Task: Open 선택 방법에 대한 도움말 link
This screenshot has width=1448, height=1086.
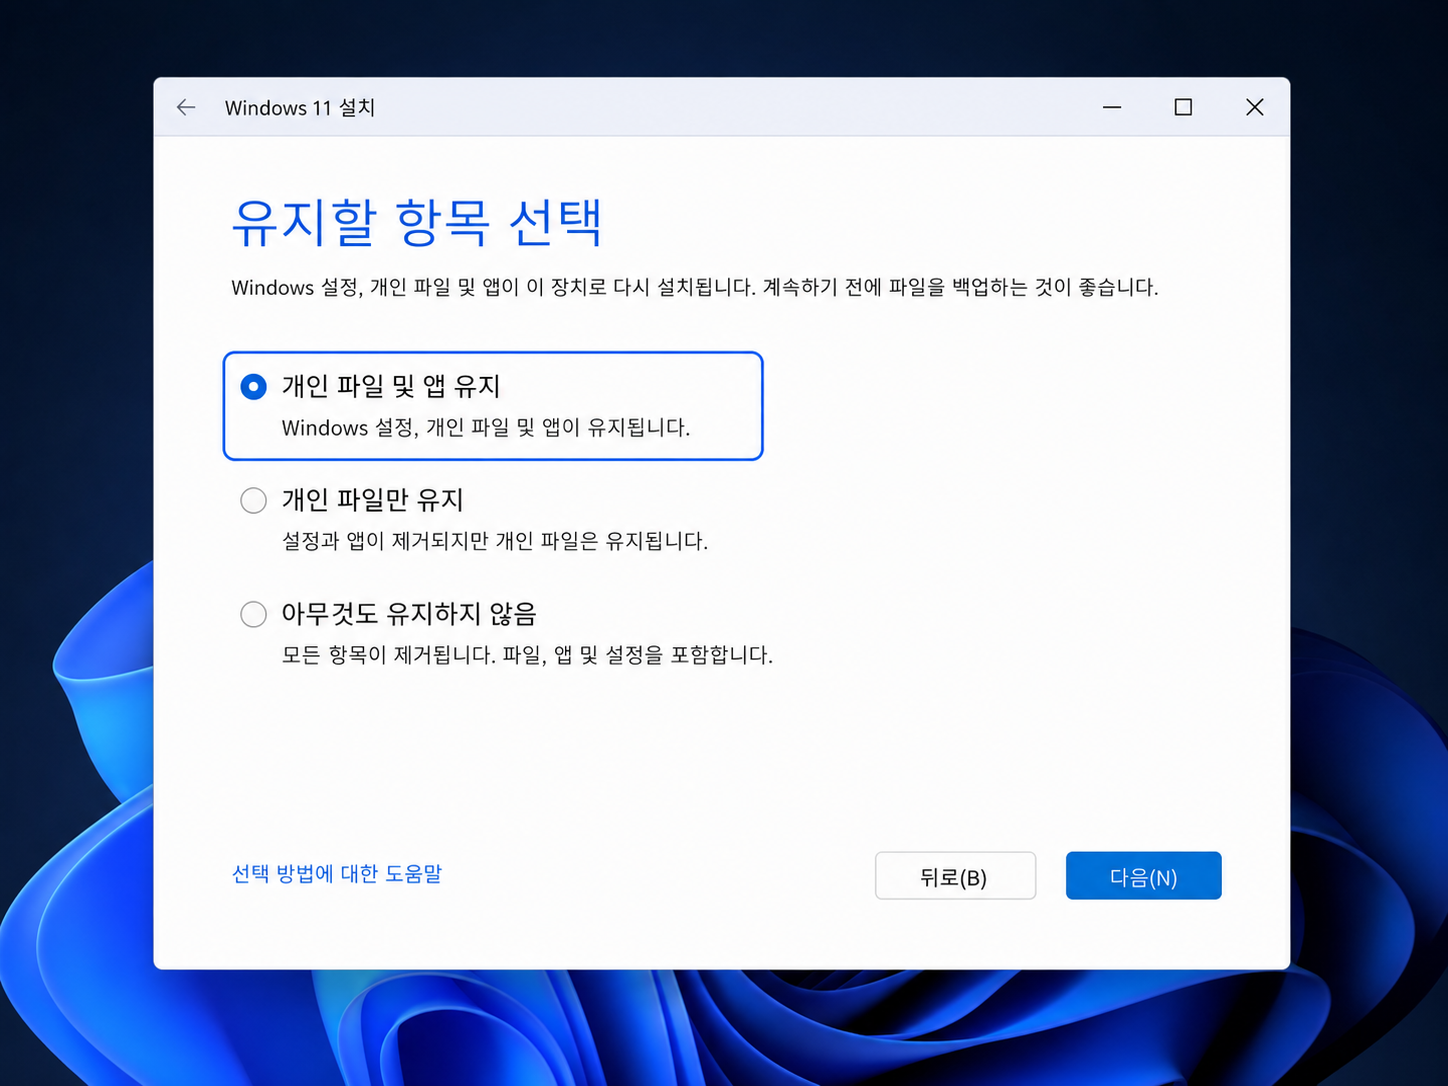Action: [337, 874]
